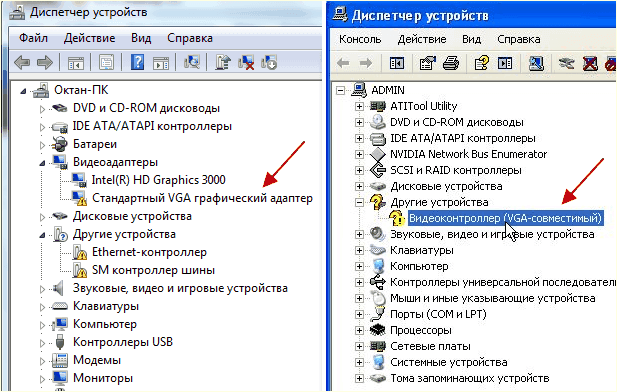Click the Show console tree icon in the left window
The width and height of the screenshot is (617, 392).
click(76, 62)
